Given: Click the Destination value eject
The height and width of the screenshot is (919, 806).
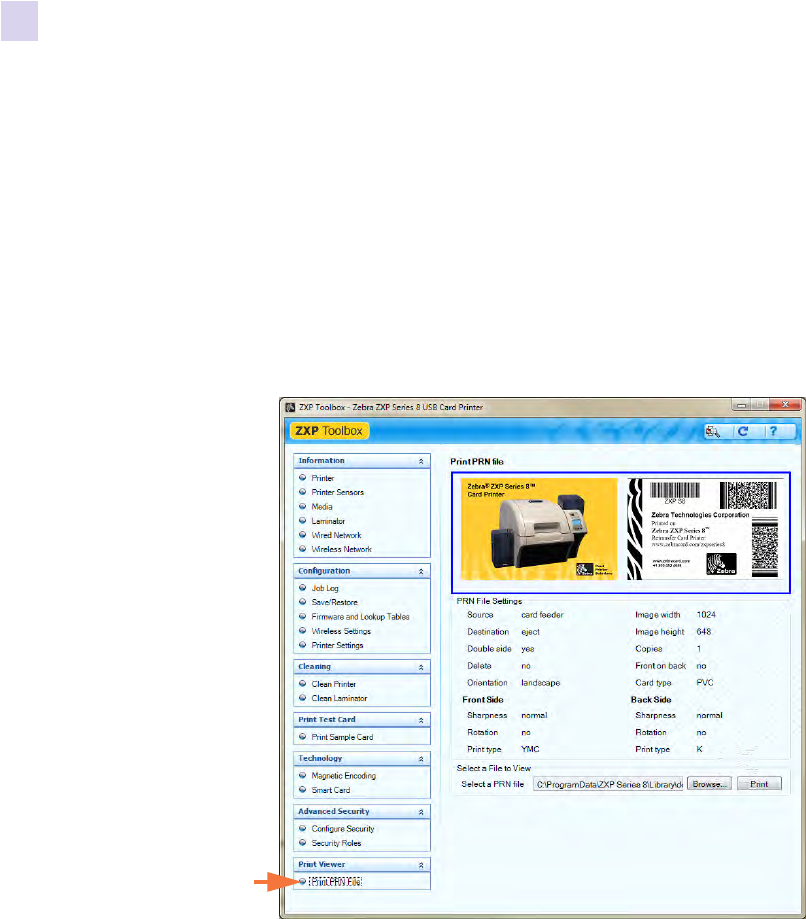Looking at the screenshot, I should (530, 632).
